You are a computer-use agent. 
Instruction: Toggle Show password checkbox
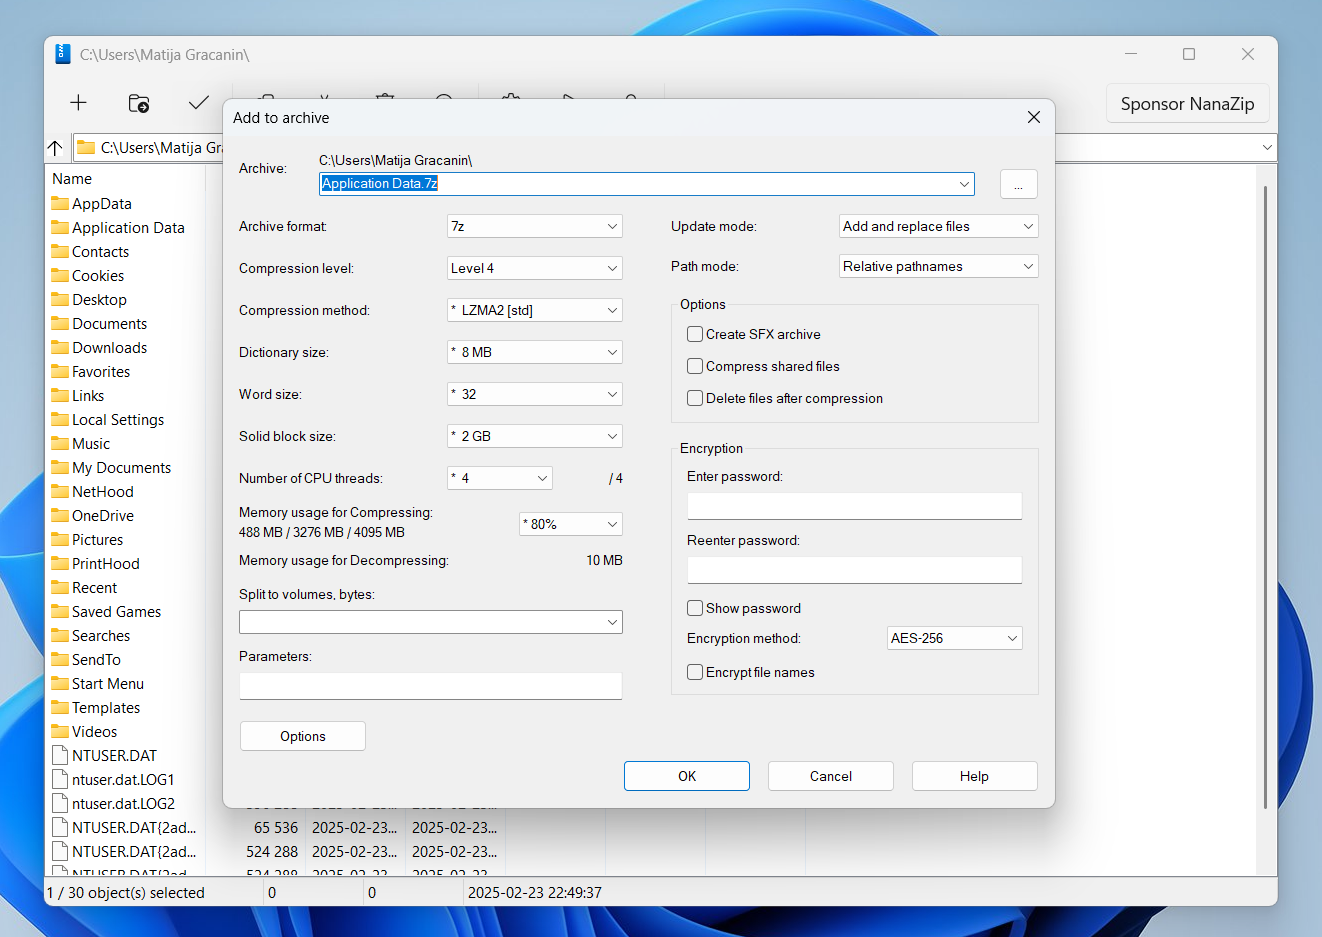pos(695,608)
